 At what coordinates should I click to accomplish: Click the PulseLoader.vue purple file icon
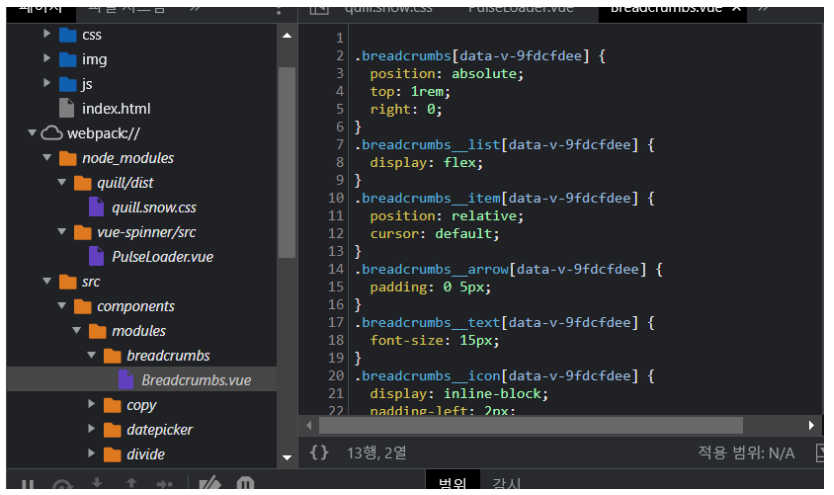(x=96, y=257)
